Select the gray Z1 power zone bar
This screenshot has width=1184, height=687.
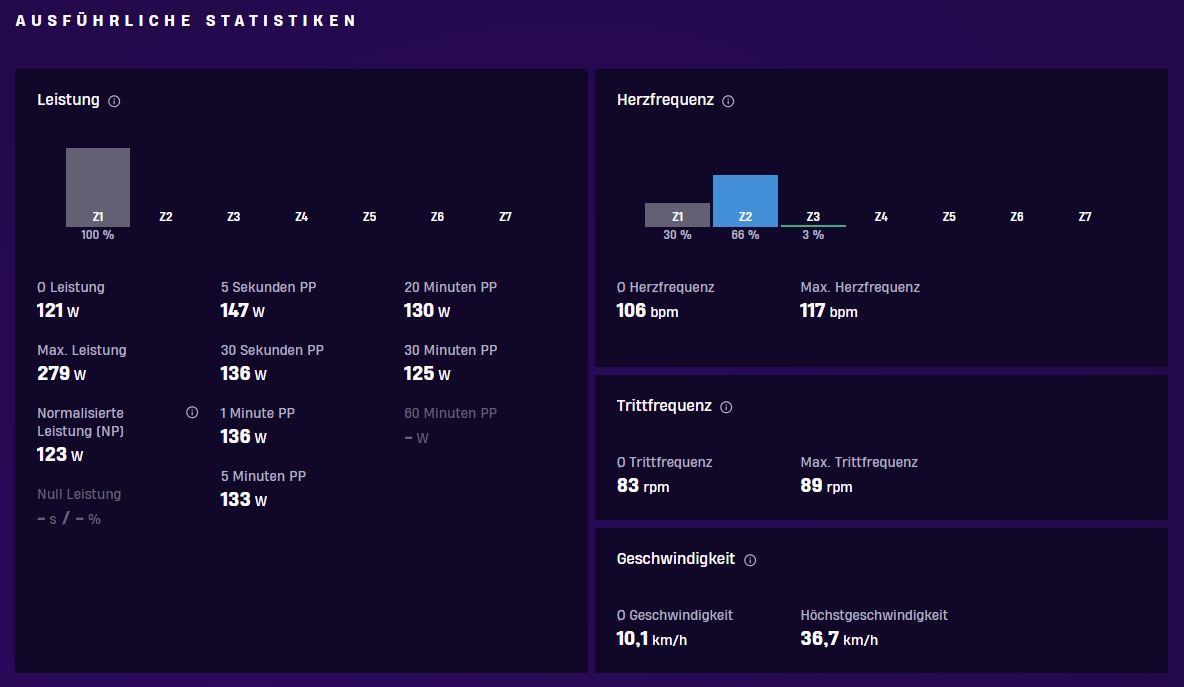(x=98, y=187)
